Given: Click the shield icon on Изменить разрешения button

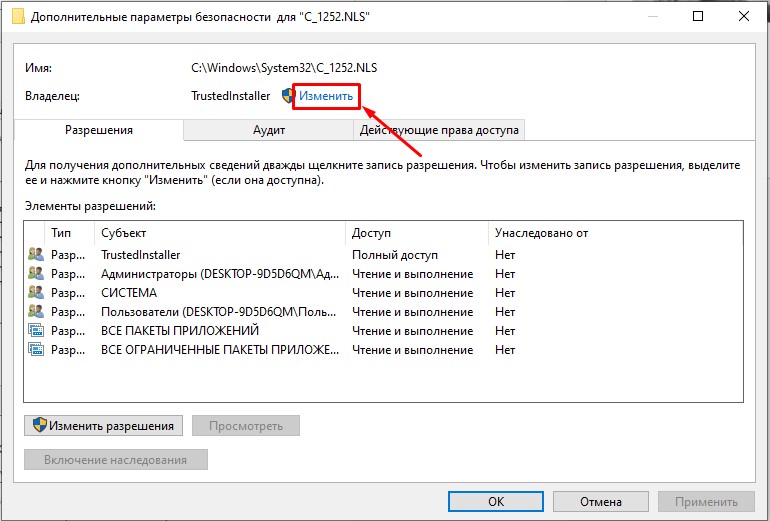Looking at the screenshot, I should click(x=40, y=425).
